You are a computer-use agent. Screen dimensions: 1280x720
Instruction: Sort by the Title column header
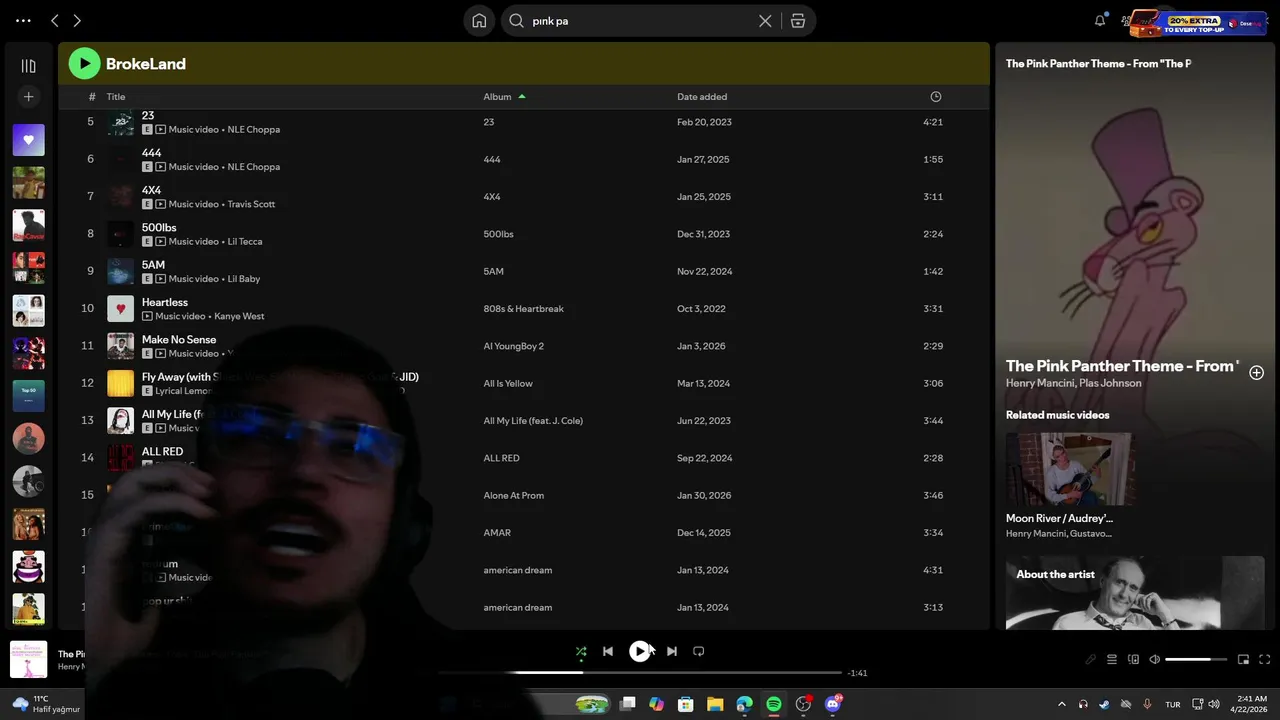coord(116,97)
